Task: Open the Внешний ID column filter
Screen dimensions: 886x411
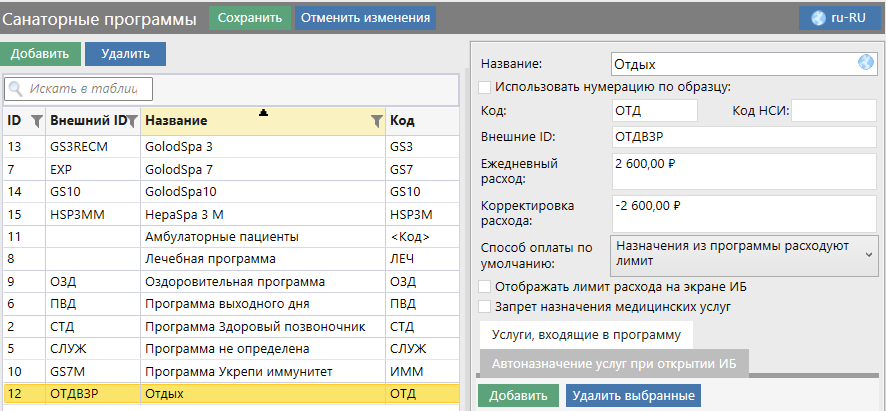Action: [134, 121]
